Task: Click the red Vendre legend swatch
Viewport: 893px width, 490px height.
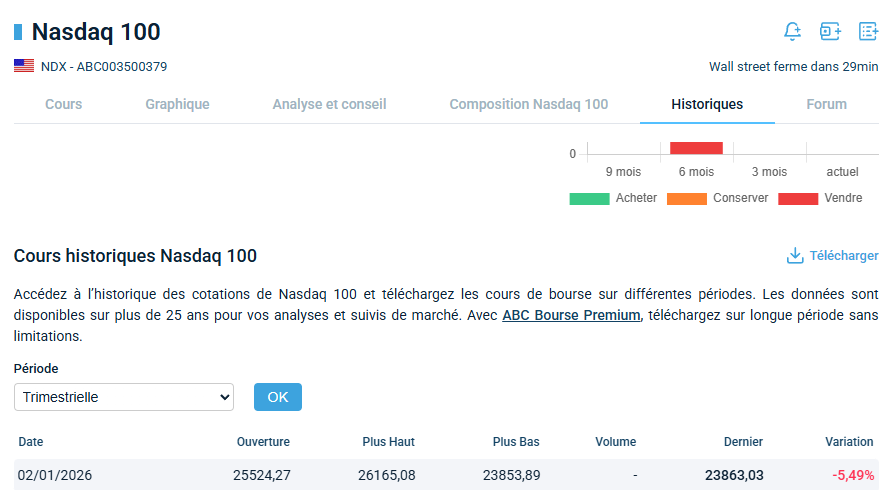Action: (x=798, y=198)
